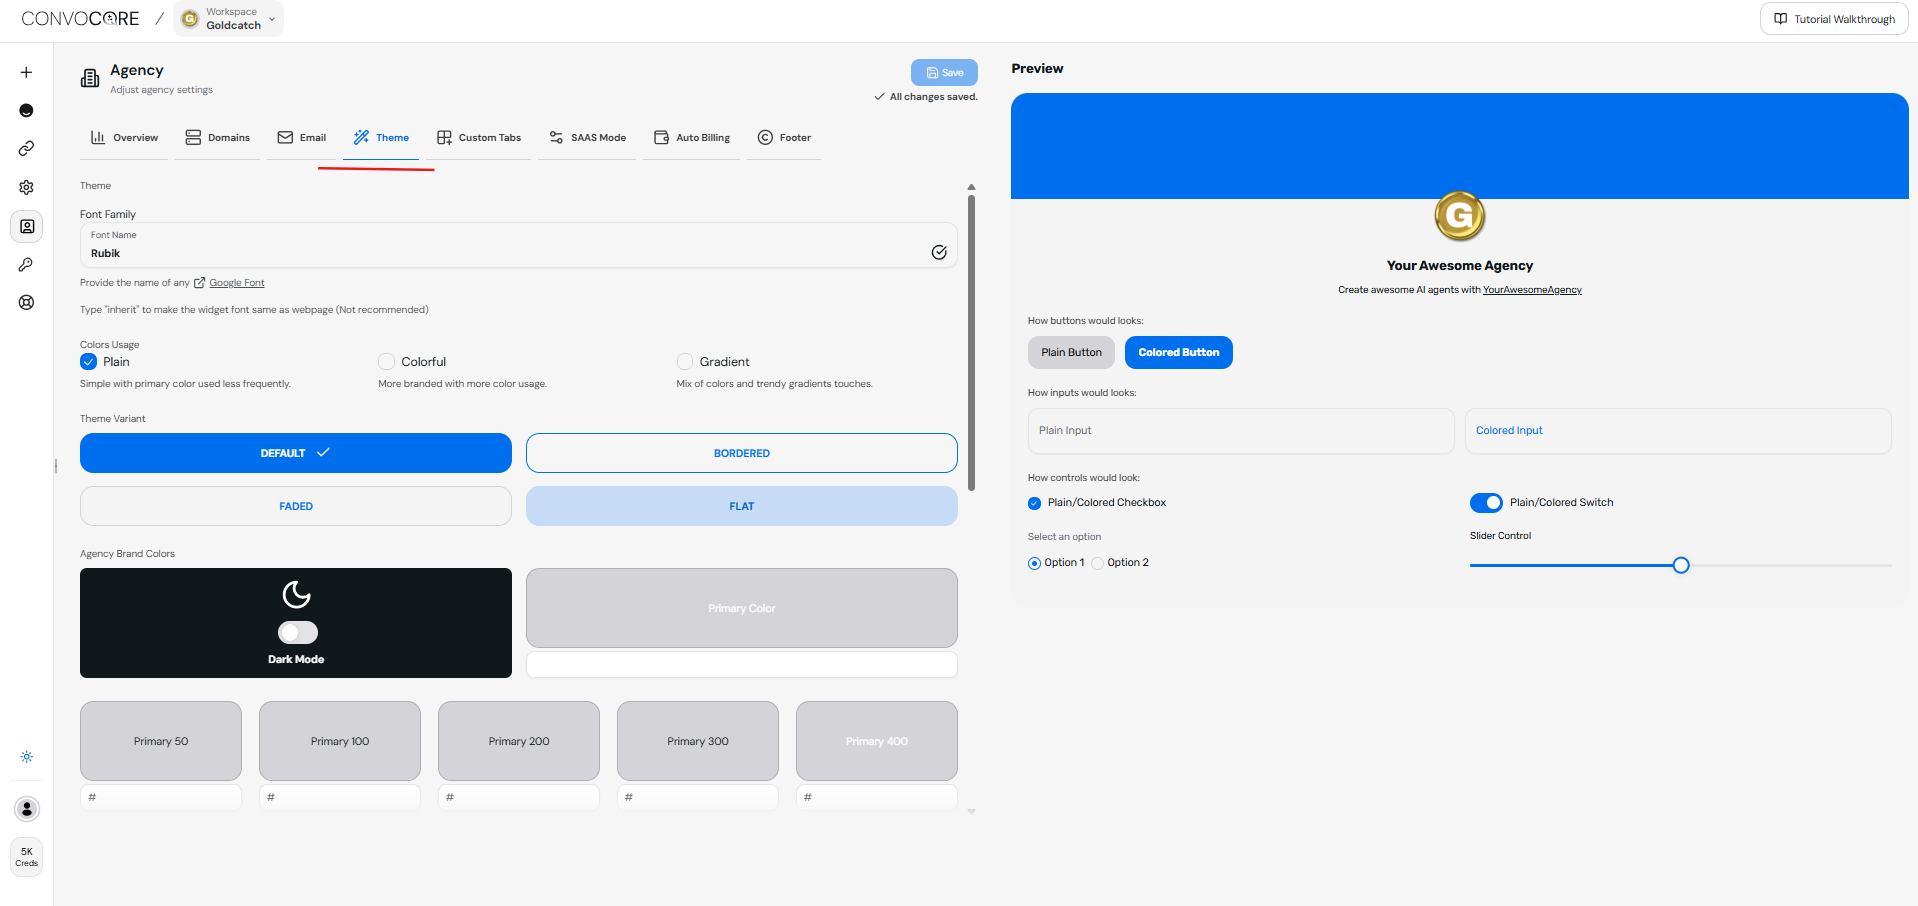Select the BORDERED theme variant
This screenshot has height=906, width=1918.
pos(741,452)
